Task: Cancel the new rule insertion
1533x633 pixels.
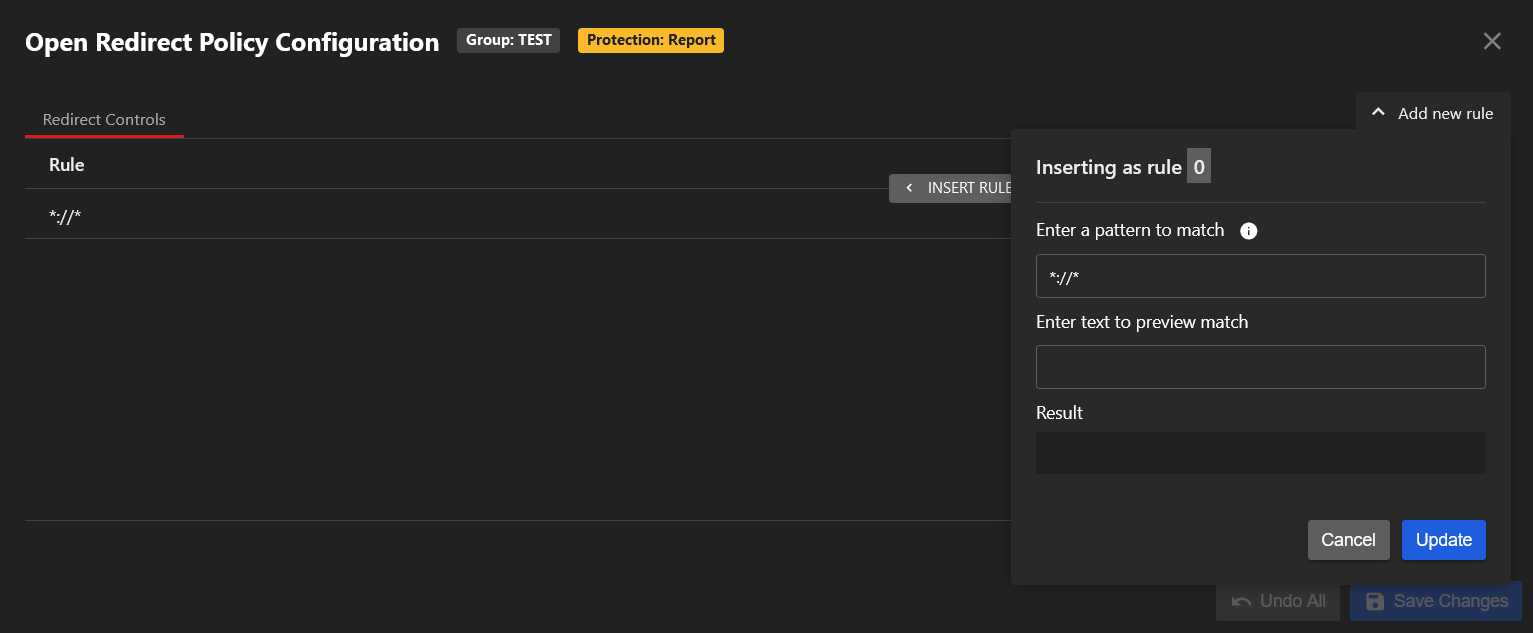Action: (x=1348, y=540)
